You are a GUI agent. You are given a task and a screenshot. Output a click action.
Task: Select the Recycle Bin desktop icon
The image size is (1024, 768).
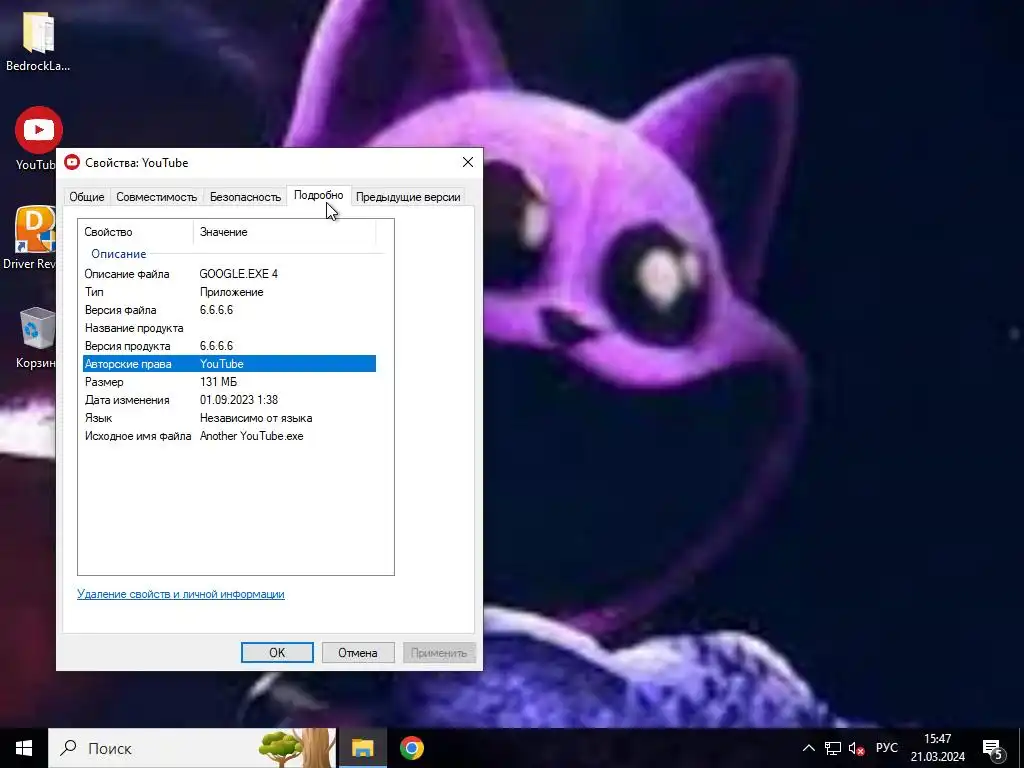[36, 338]
